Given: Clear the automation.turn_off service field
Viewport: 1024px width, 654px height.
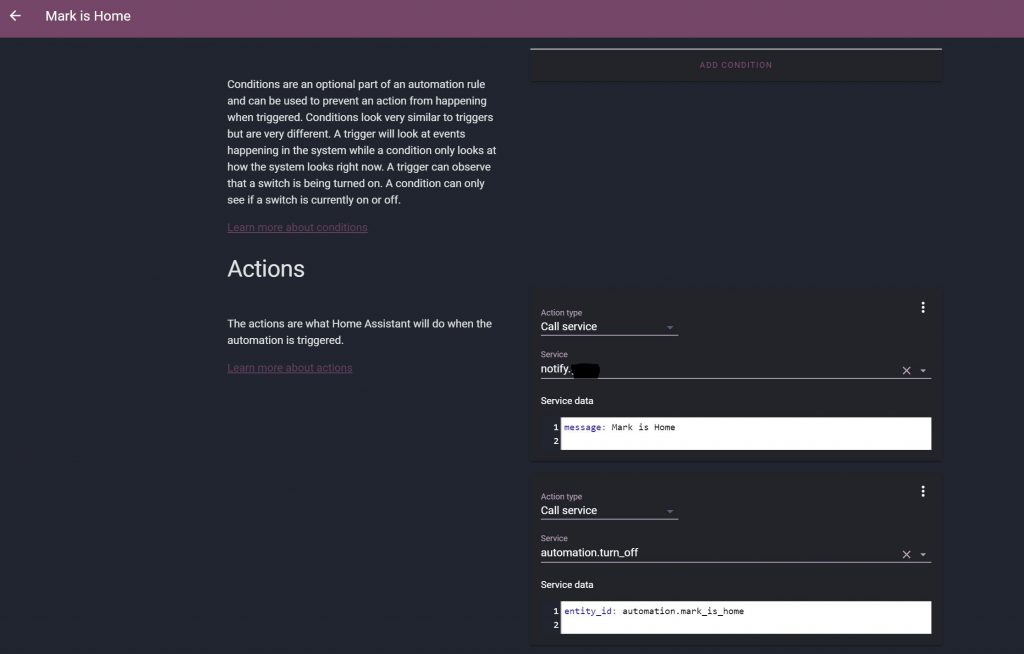Looking at the screenshot, I should tap(906, 554).
